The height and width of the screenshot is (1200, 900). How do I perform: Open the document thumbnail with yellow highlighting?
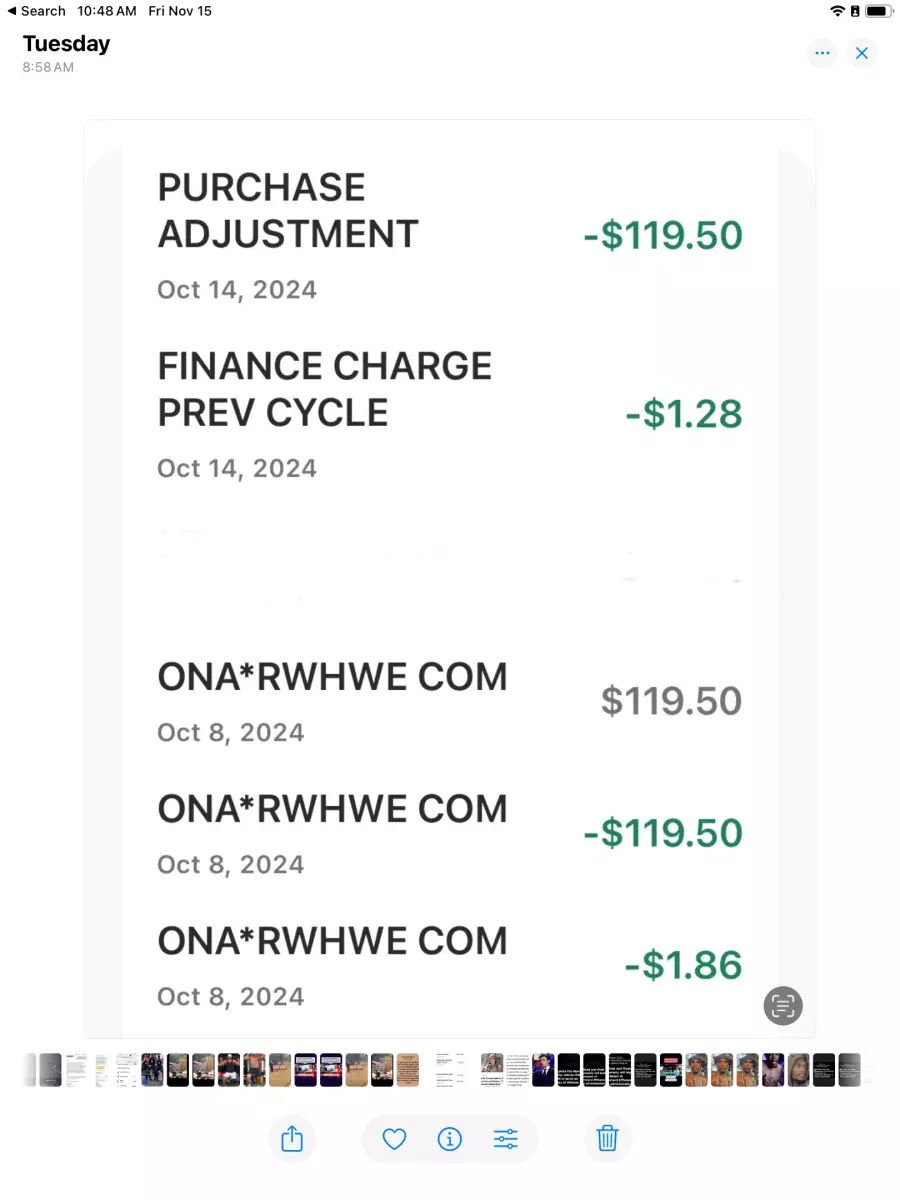[x=101, y=1070]
